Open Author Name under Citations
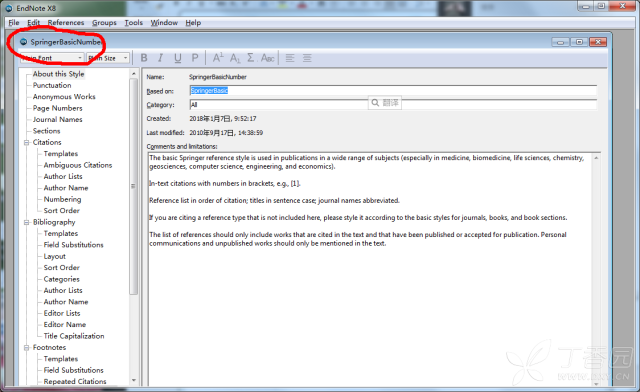This screenshot has height=392, width=640. 66,188
